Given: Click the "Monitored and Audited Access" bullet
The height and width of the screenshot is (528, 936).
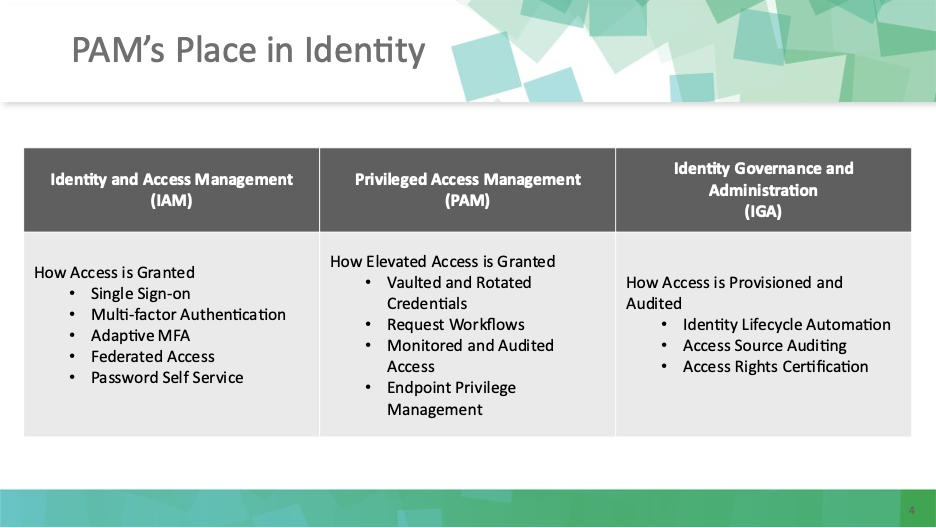Looking at the screenshot, I should coord(470,356).
